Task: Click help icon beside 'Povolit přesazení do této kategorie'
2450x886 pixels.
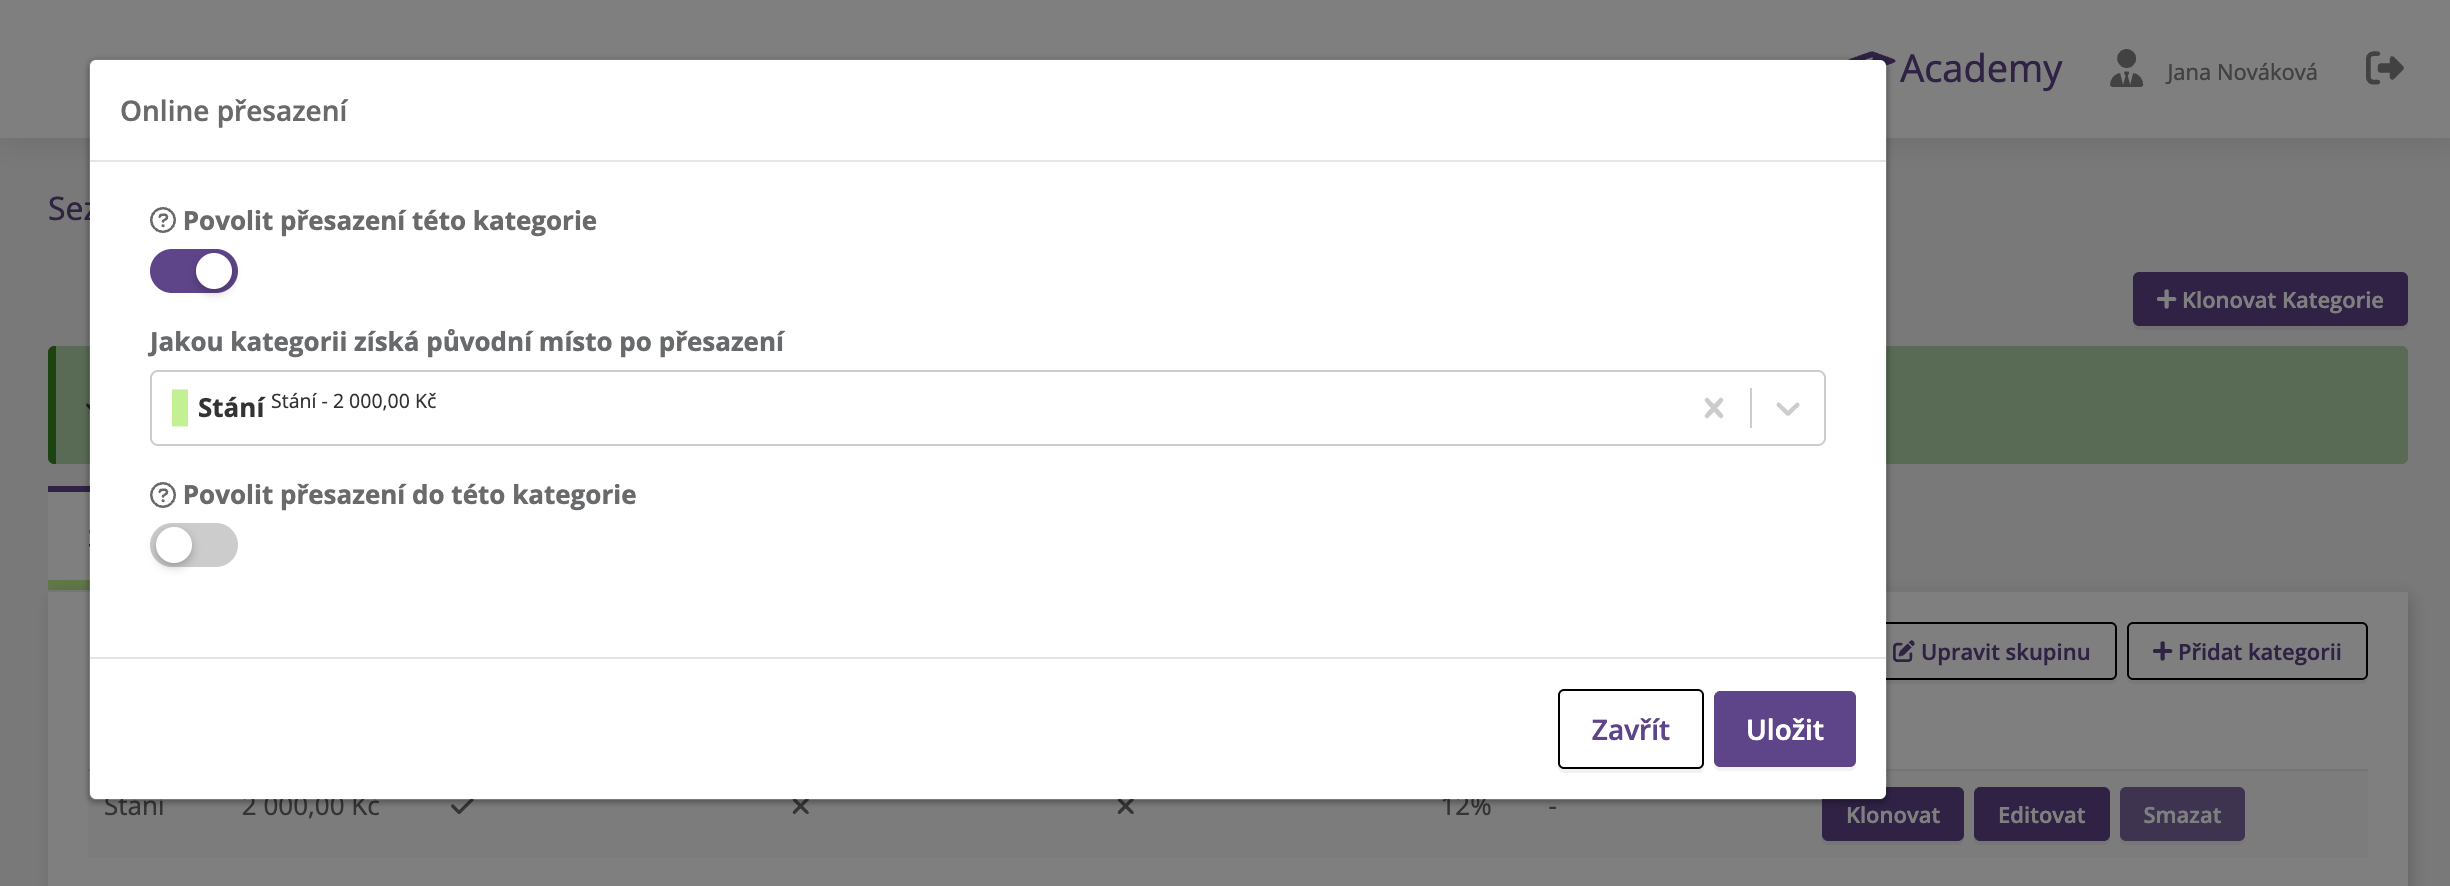Action: pyautogui.click(x=163, y=495)
